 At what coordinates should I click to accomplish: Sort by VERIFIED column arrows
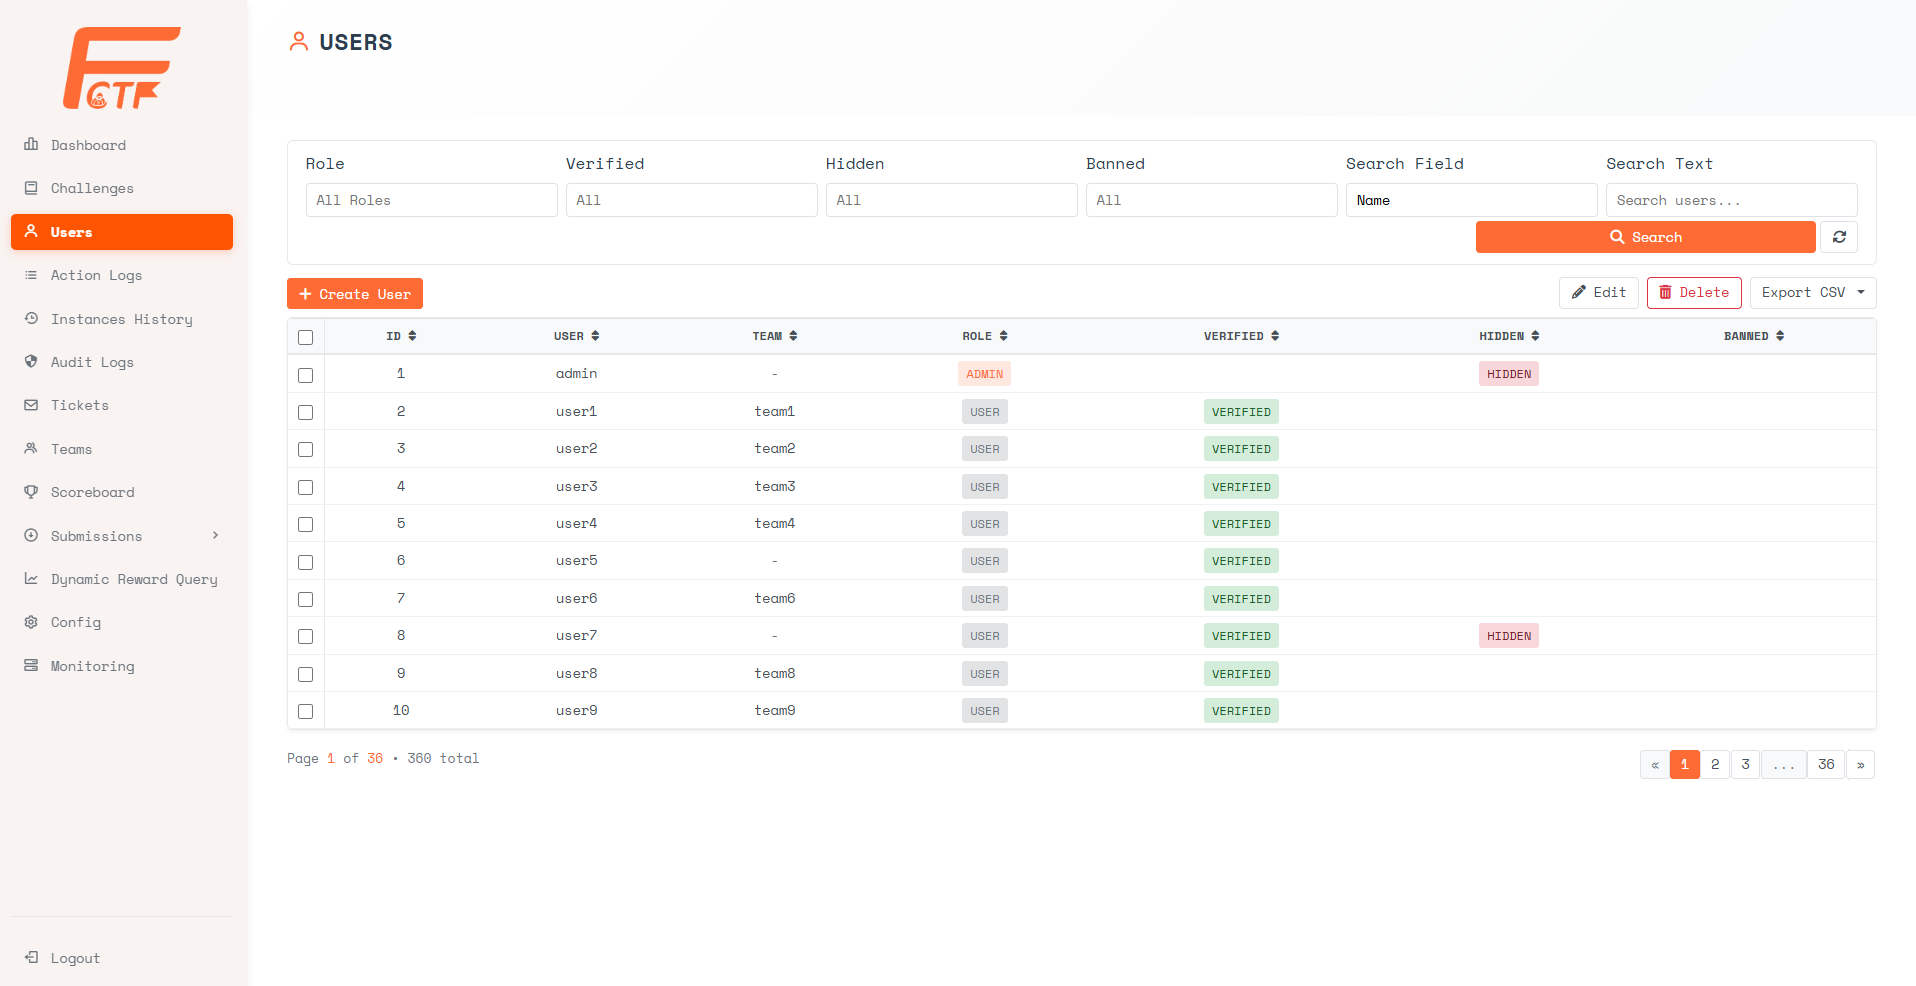click(1275, 336)
